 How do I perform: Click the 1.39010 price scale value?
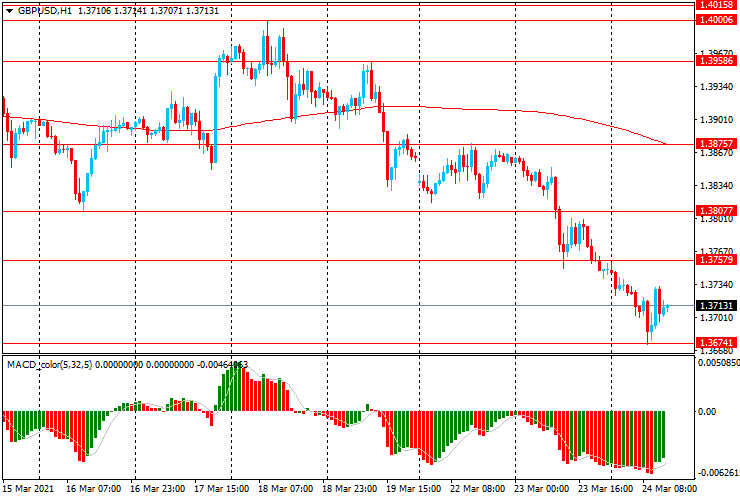click(716, 120)
